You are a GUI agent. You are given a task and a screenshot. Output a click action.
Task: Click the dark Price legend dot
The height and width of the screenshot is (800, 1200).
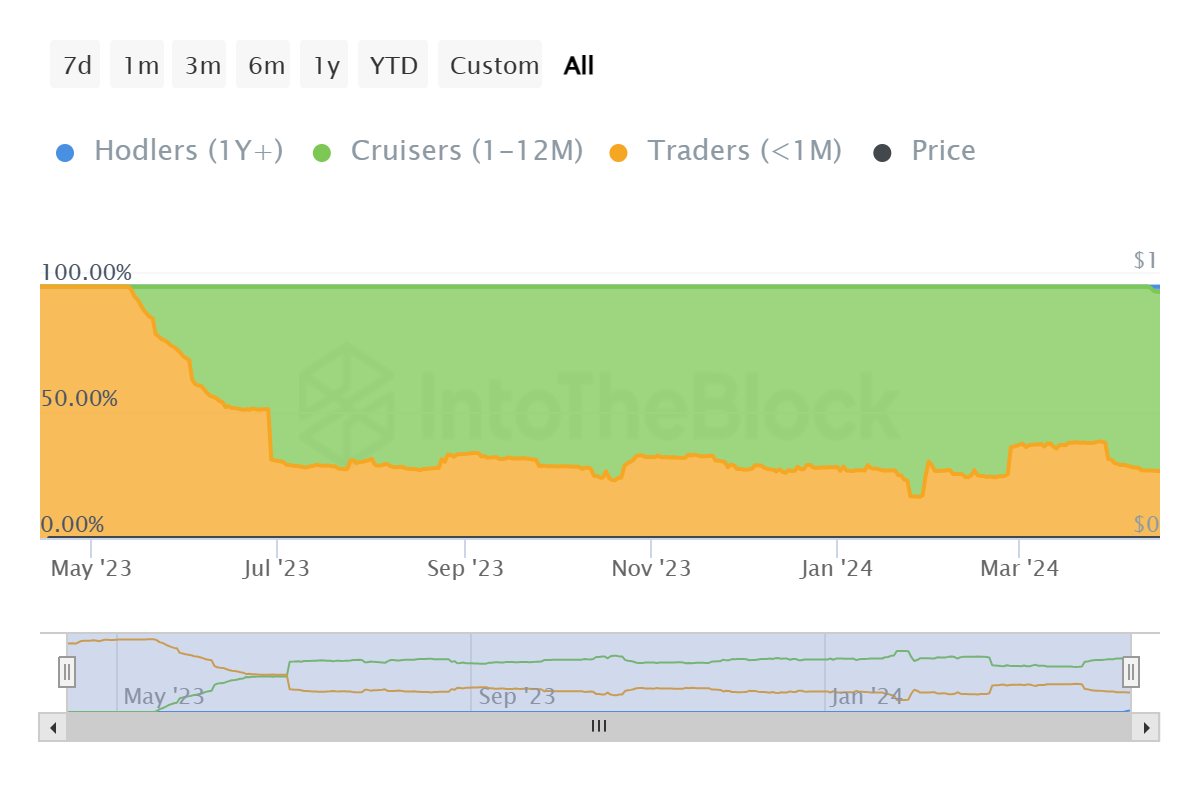(x=882, y=153)
